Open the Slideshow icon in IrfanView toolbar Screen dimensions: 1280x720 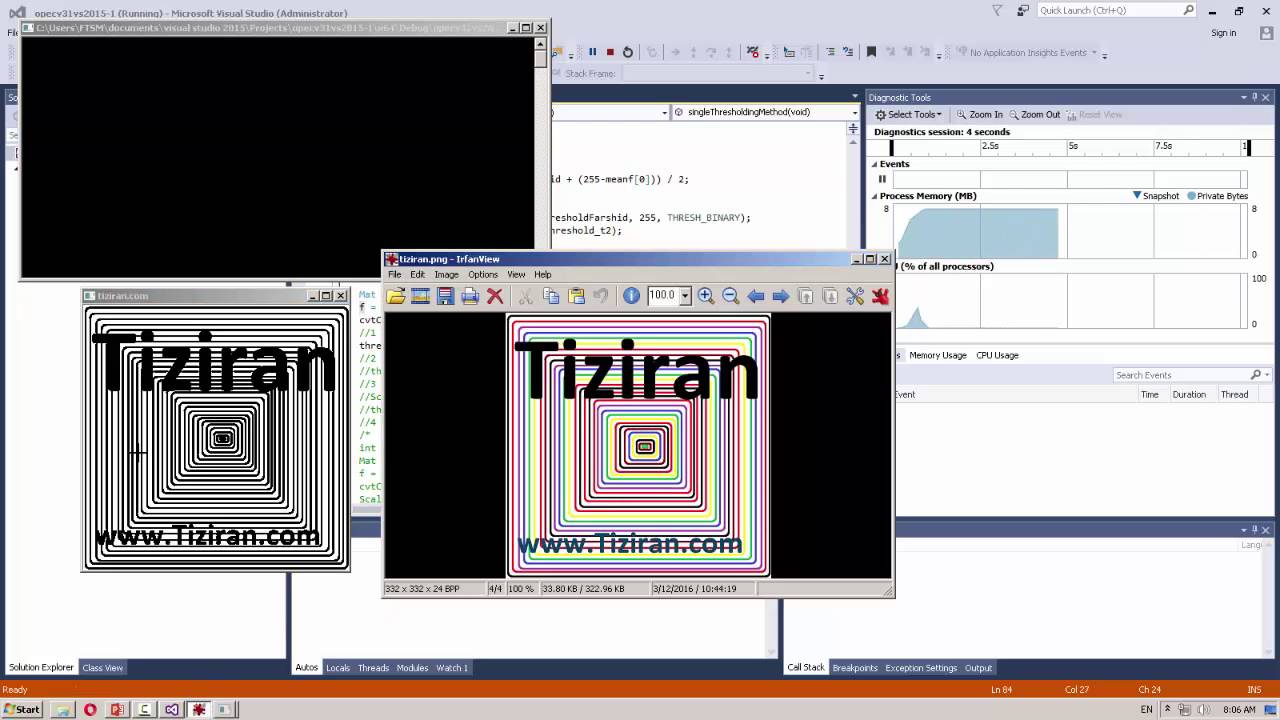(x=420, y=296)
